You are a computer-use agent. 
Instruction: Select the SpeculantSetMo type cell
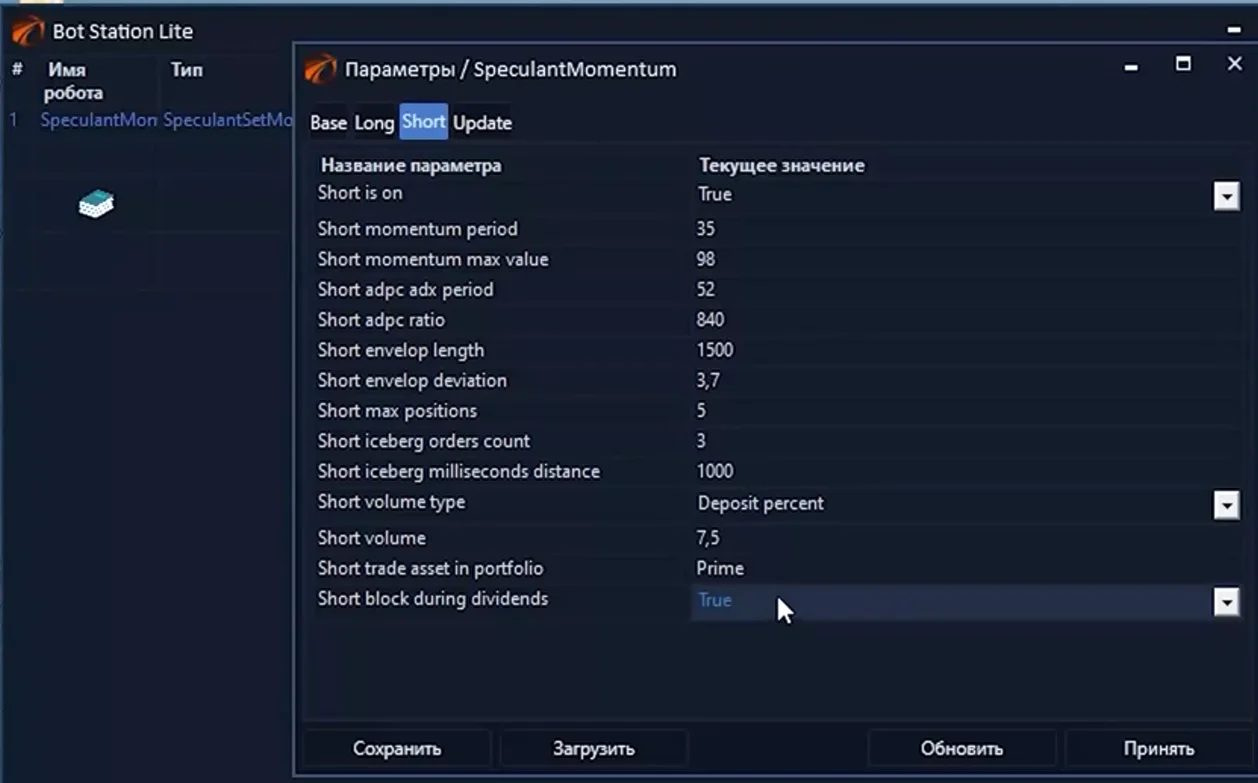[227, 120]
